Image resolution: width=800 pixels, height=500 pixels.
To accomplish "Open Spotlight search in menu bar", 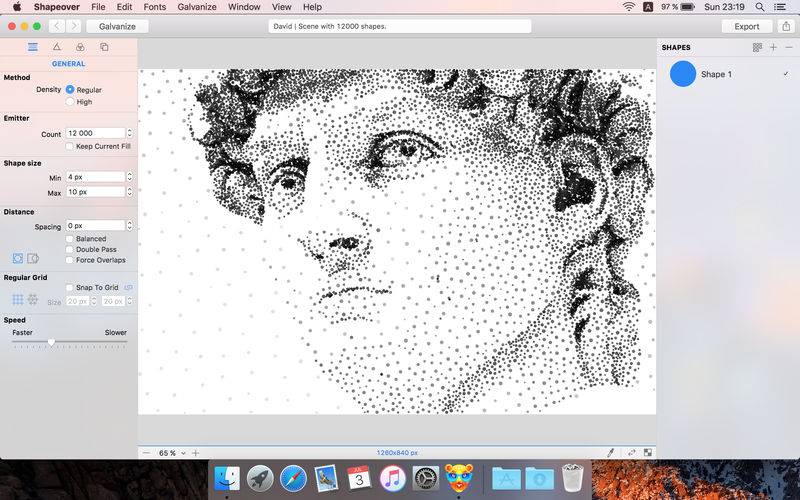I will tap(760, 7).
